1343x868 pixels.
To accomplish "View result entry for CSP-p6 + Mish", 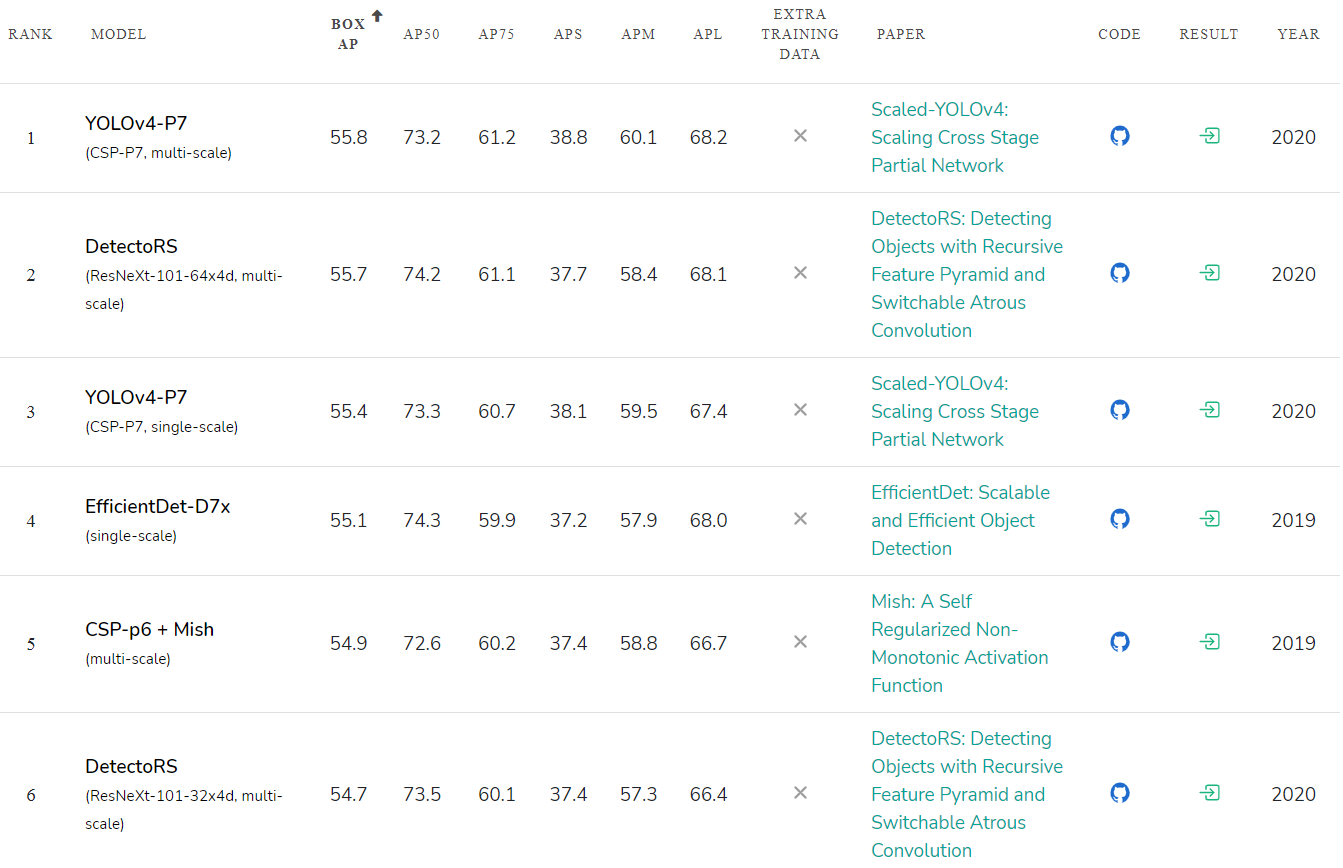I will tap(1209, 642).
